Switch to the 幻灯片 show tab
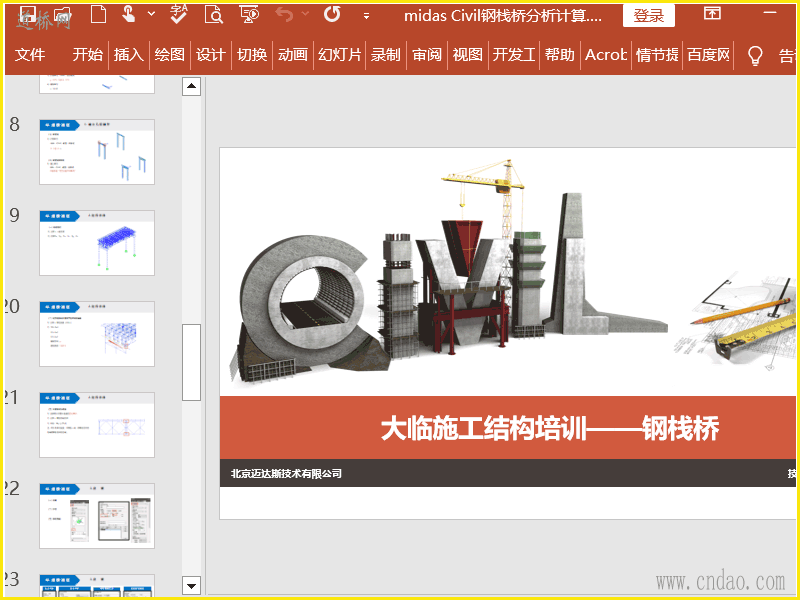Viewport: 800px width, 600px height. pos(339,55)
